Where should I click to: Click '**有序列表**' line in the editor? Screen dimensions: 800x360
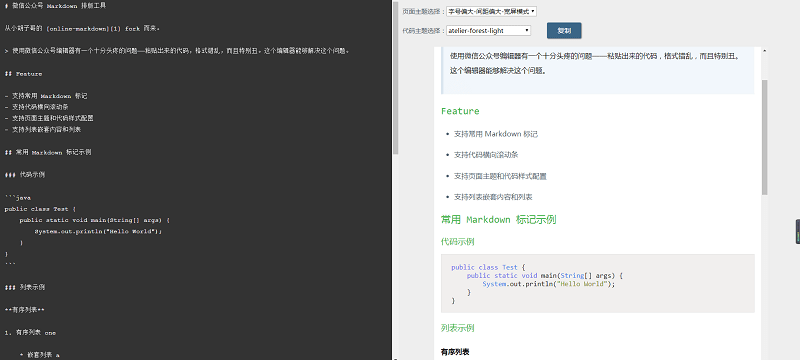(24, 310)
